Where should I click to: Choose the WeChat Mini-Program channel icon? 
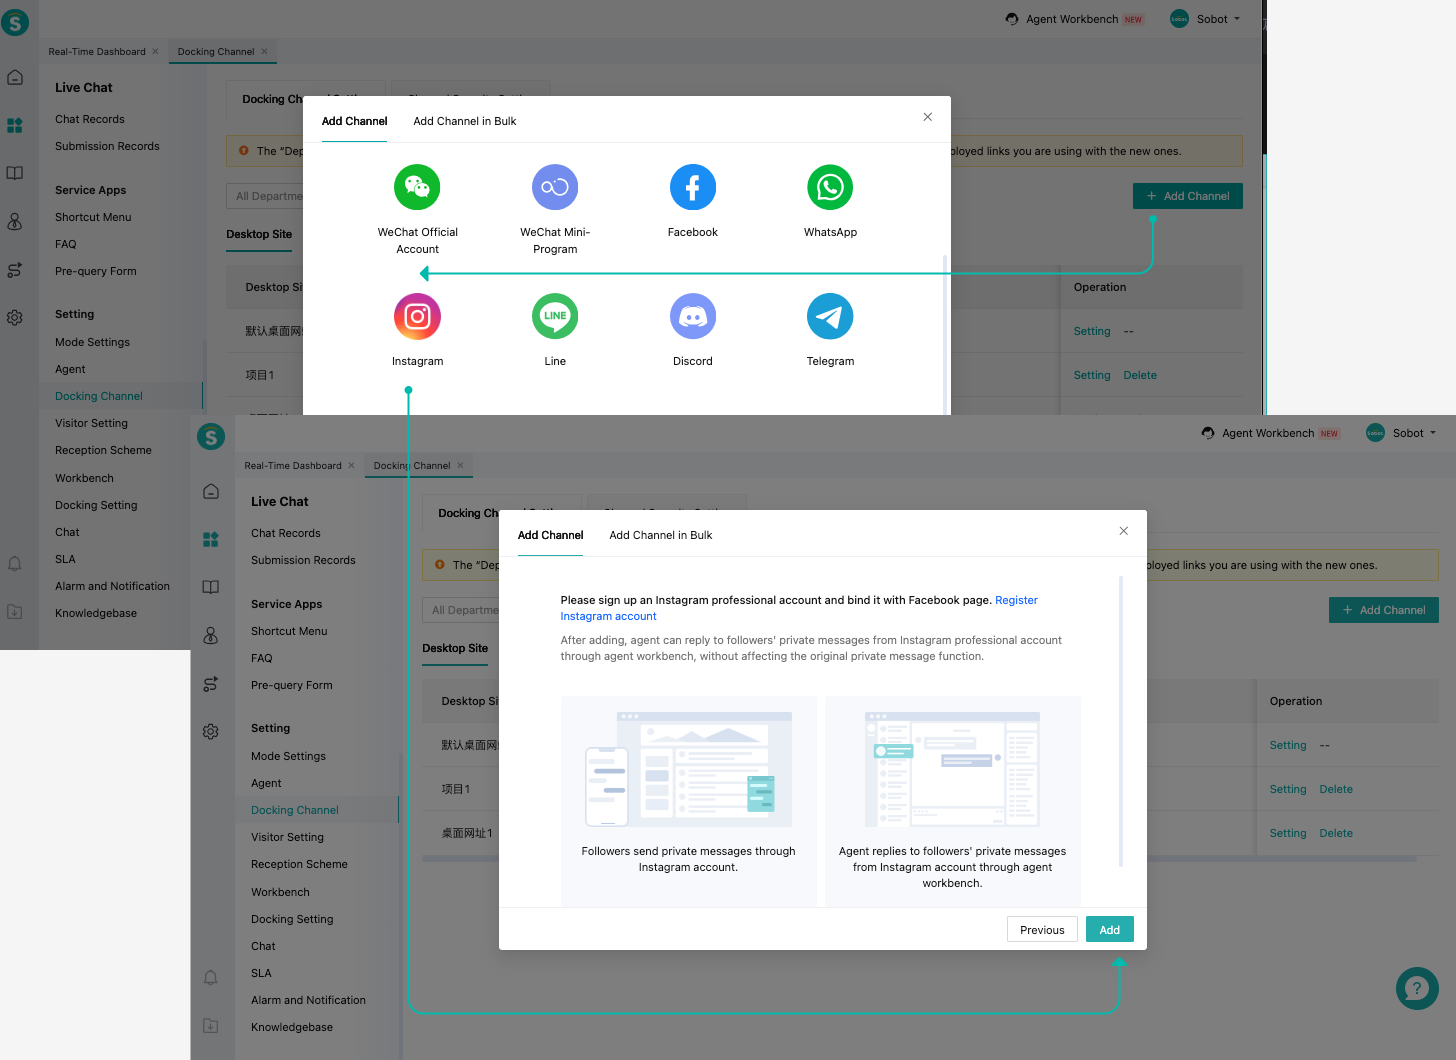[555, 187]
